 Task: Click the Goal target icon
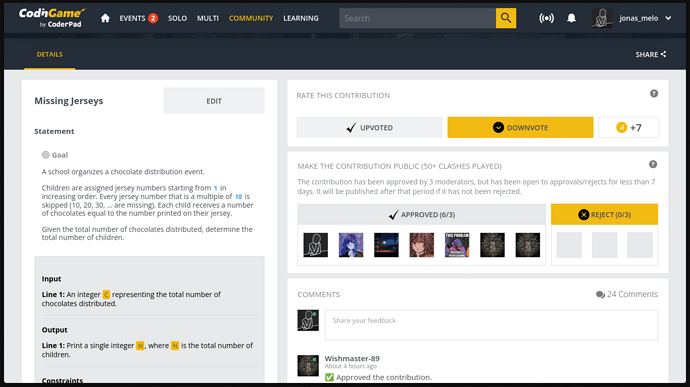[46, 155]
